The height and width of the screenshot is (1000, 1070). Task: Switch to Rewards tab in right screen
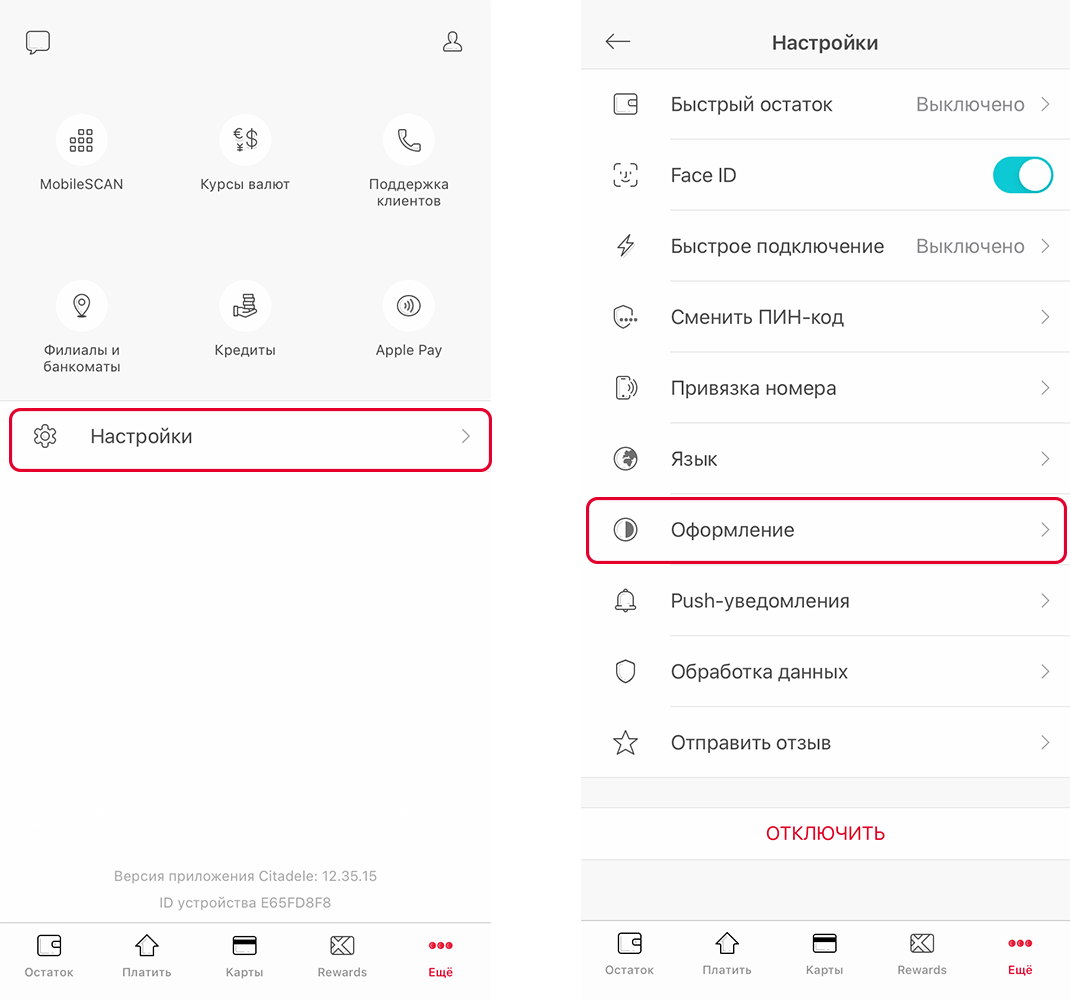point(922,954)
